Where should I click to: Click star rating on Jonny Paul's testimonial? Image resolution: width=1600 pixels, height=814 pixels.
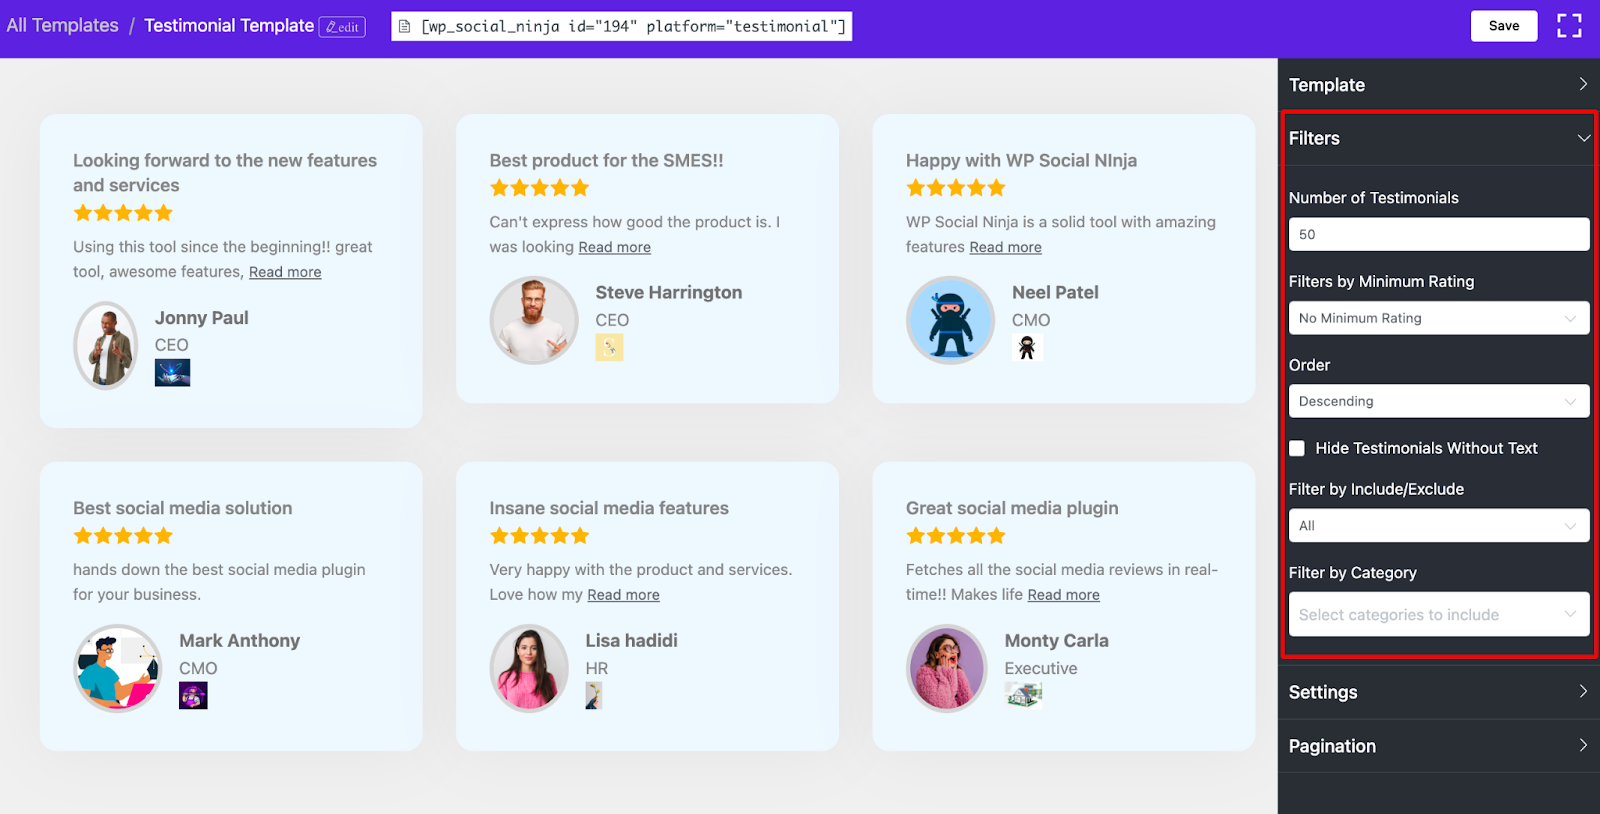(123, 213)
